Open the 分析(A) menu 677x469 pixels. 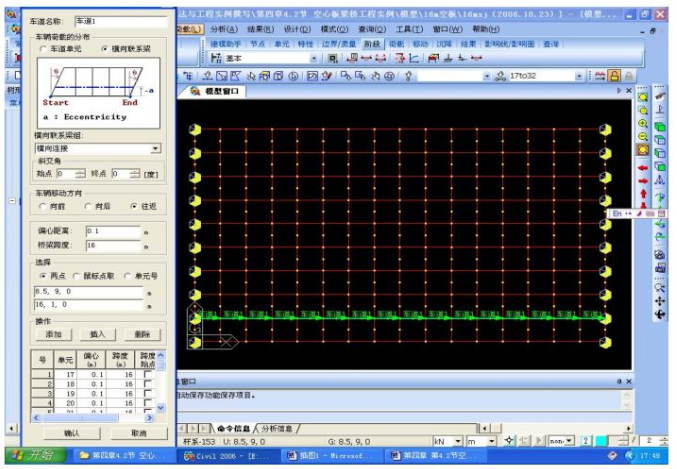(x=224, y=29)
